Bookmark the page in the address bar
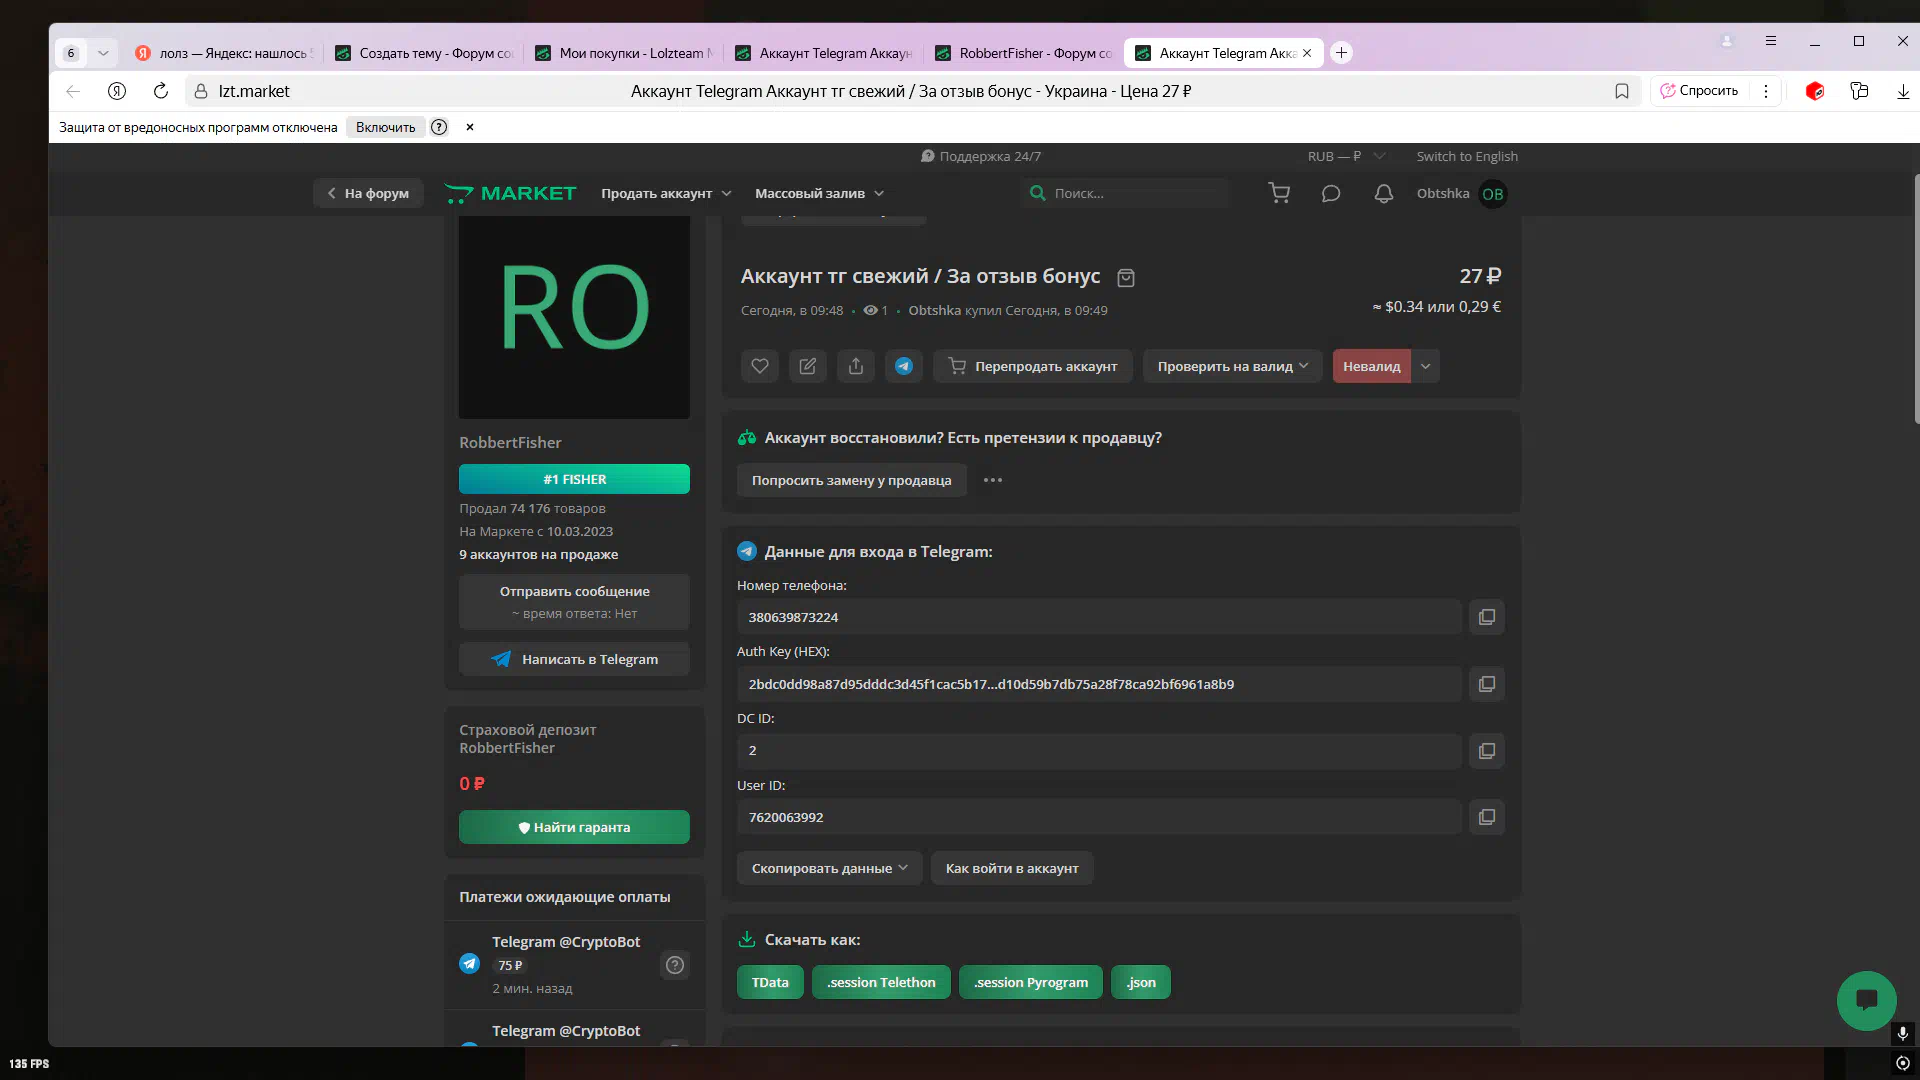 (x=1622, y=91)
